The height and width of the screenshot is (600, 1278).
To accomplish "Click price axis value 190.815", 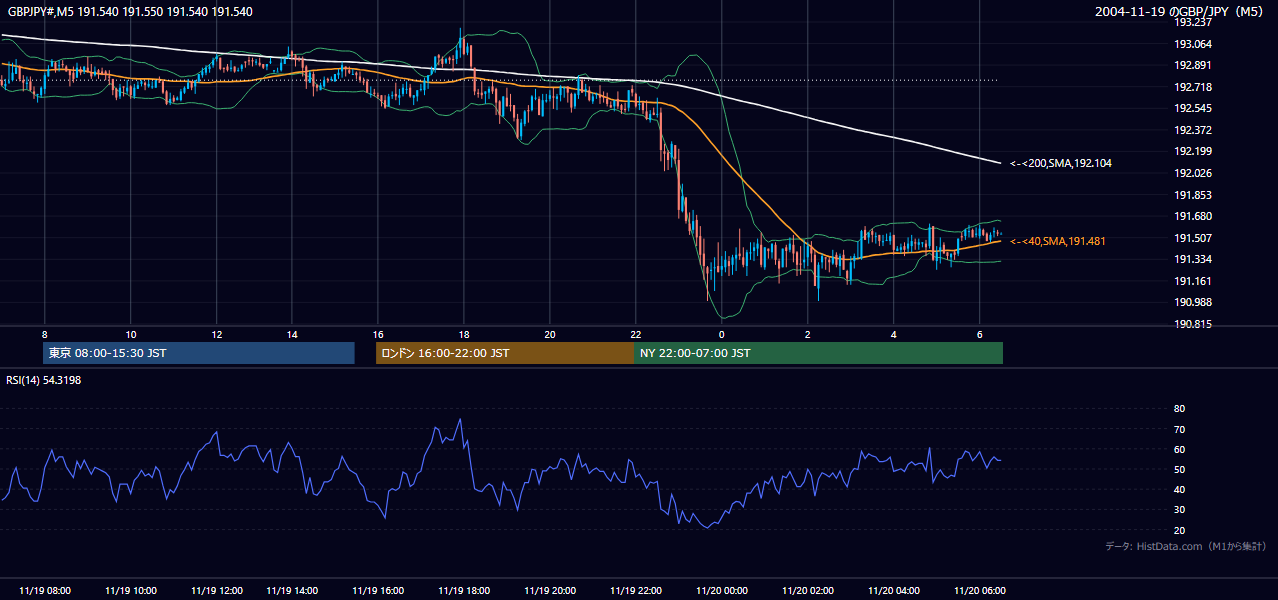I will [x=1193, y=324].
